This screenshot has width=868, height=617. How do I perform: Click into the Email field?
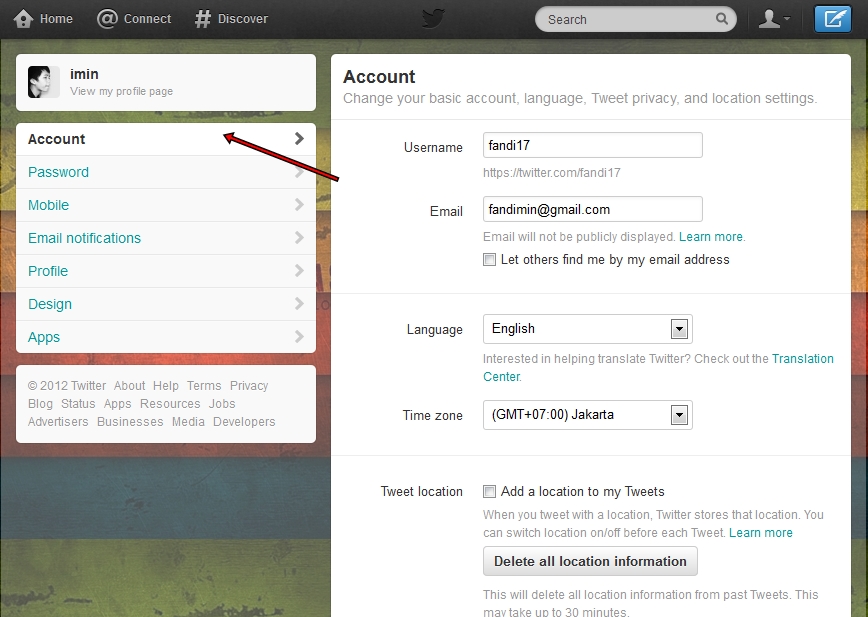(x=593, y=209)
